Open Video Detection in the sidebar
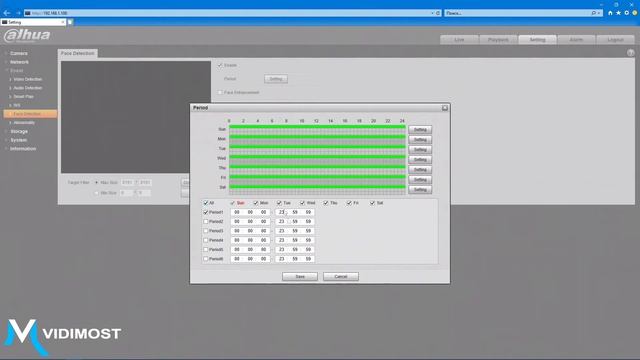Screen dimensions: 640x360 28,79
